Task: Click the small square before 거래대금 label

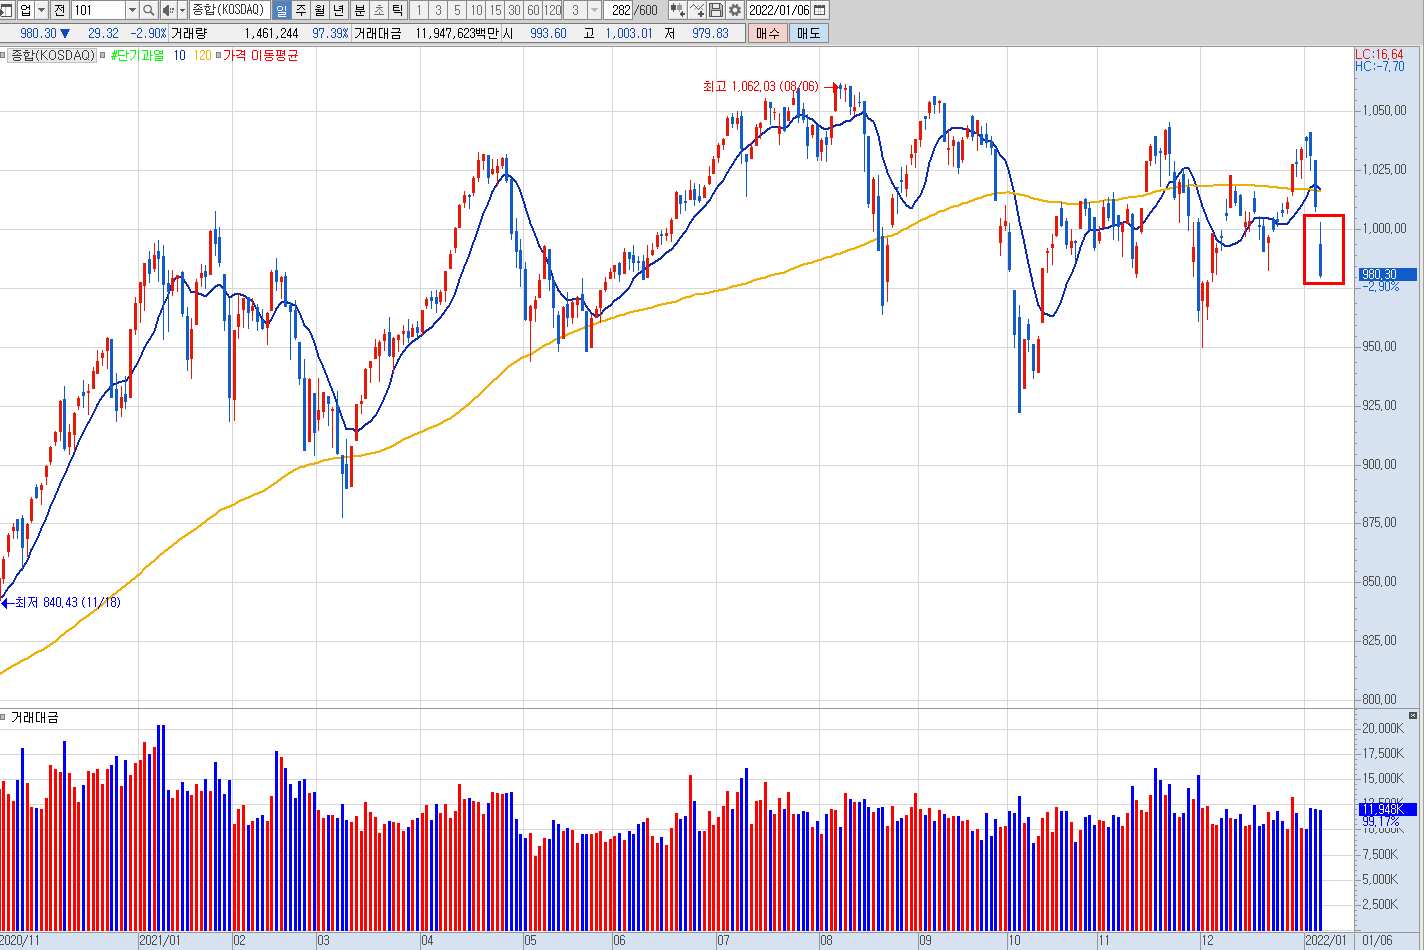Action: point(4,717)
